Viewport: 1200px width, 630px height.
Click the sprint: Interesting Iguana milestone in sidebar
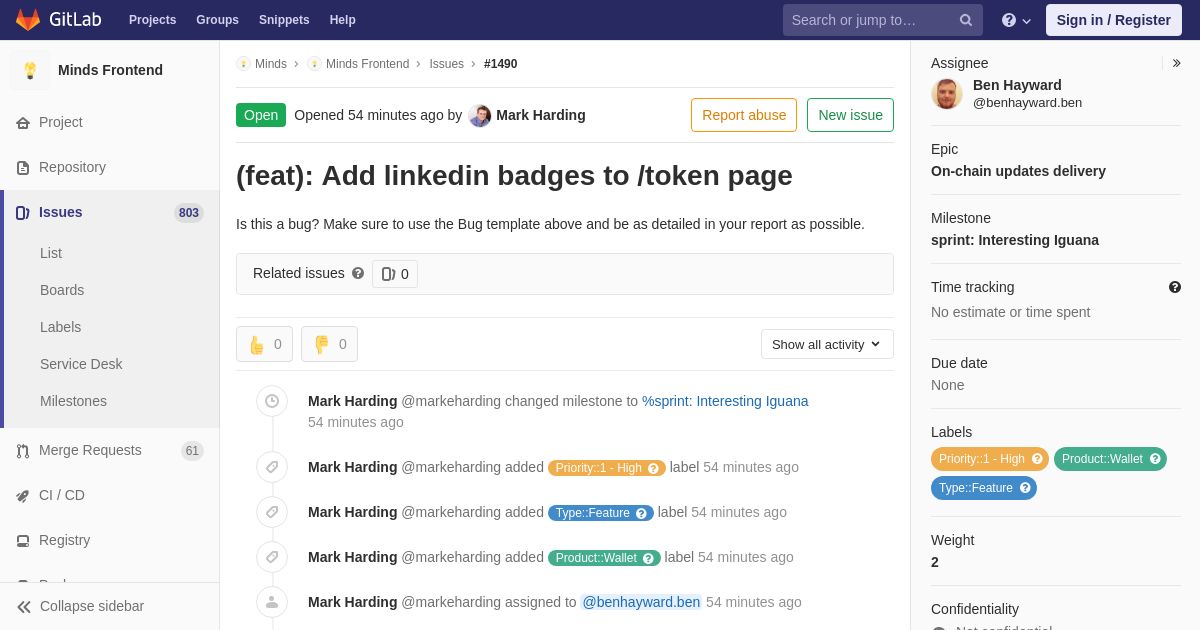pyautogui.click(x=1015, y=240)
